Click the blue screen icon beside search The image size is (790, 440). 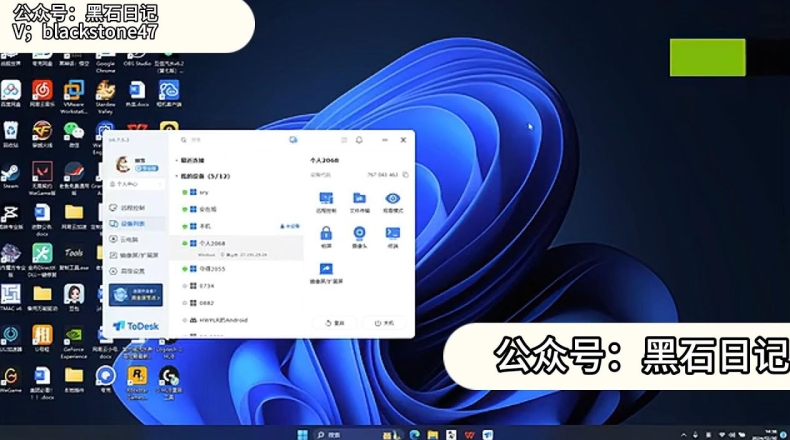(x=293, y=140)
